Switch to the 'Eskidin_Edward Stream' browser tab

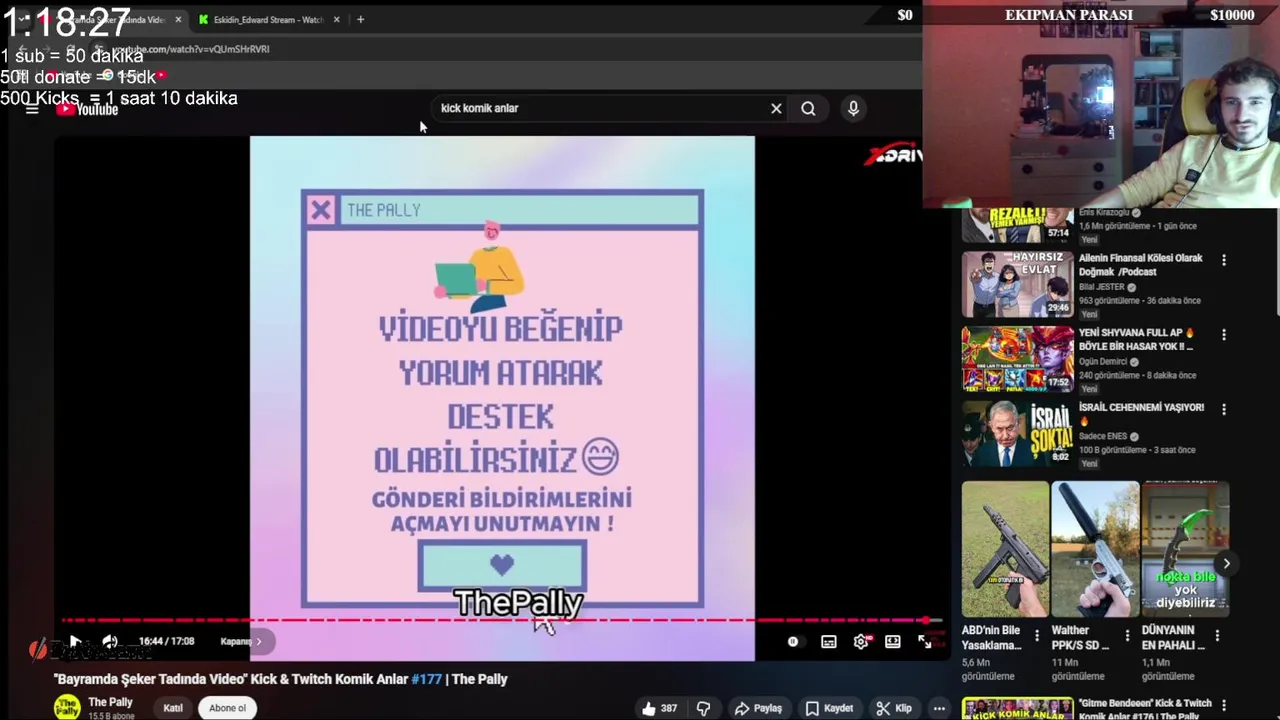click(x=268, y=19)
